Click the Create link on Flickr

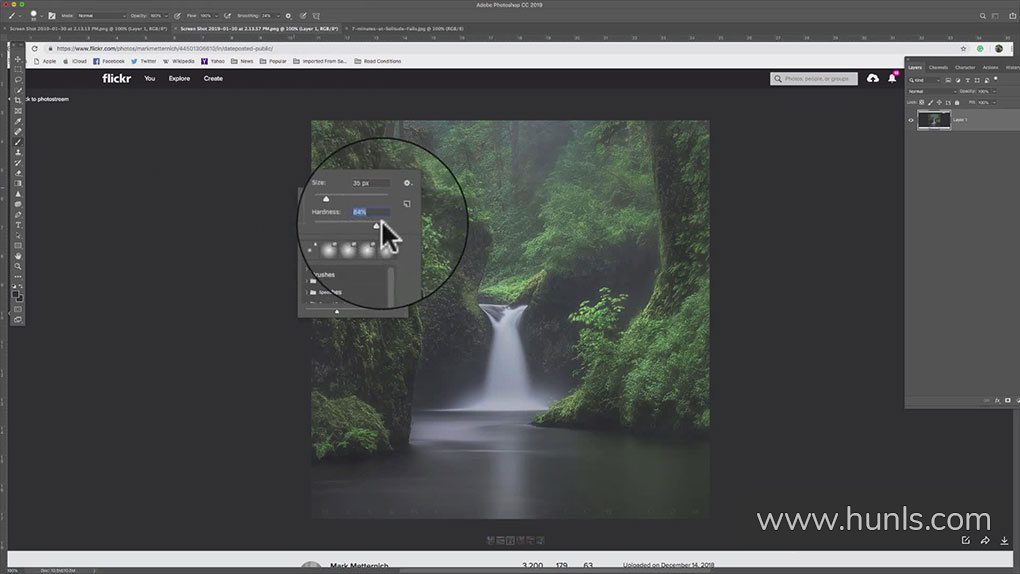[x=213, y=79]
